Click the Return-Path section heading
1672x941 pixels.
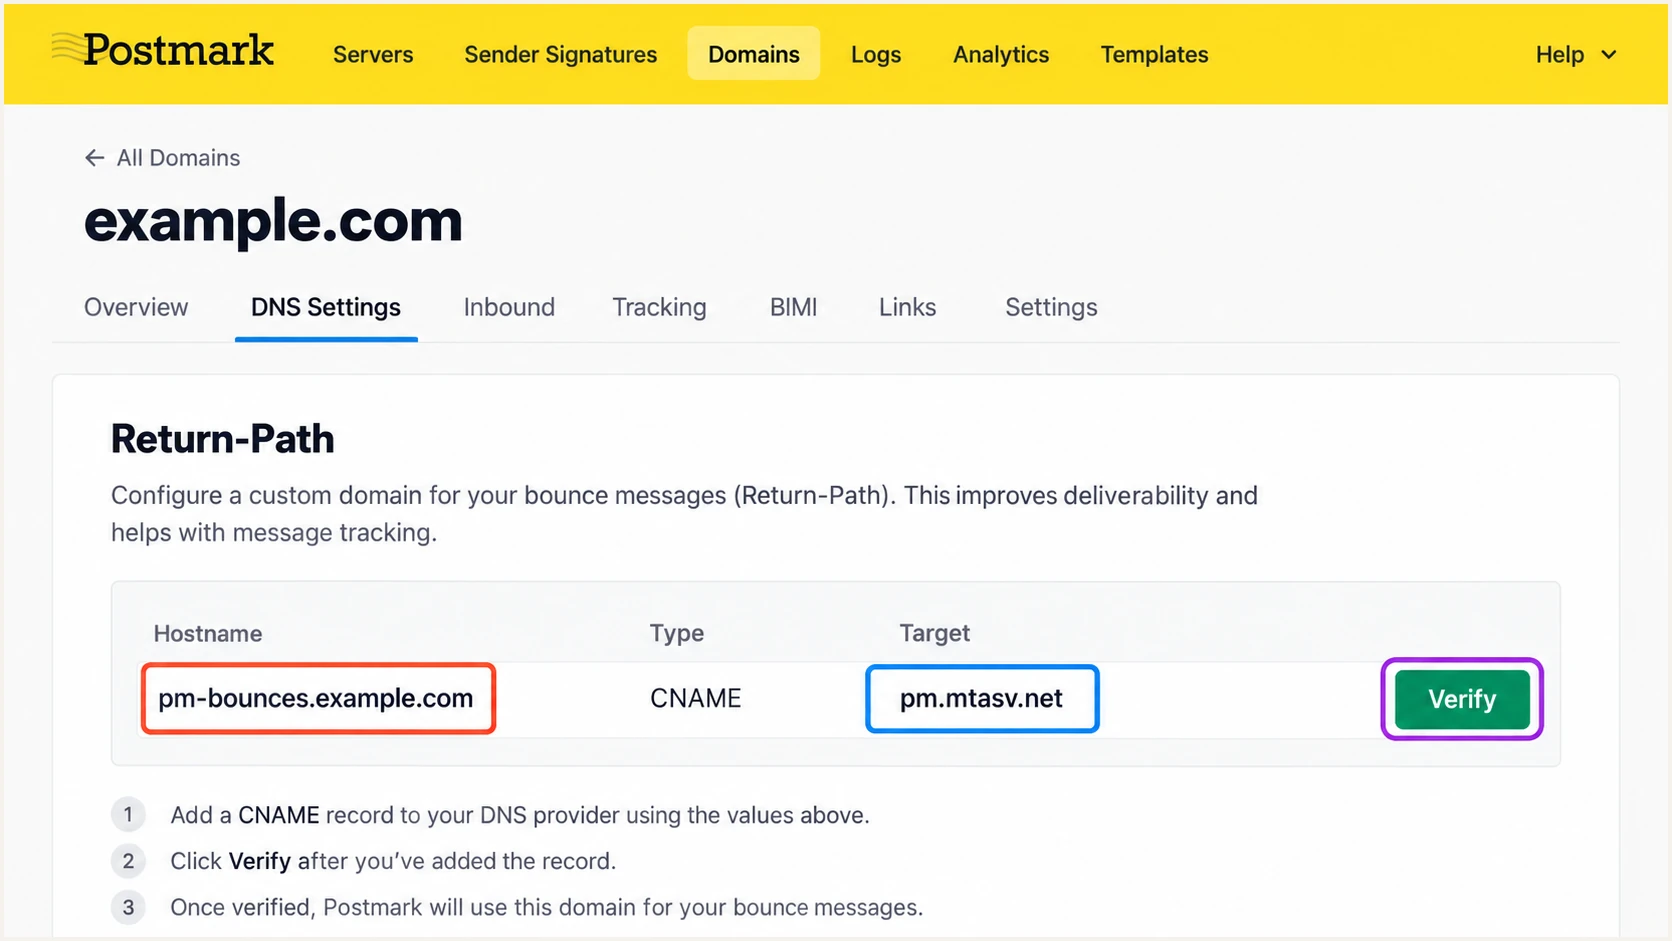[222, 439]
